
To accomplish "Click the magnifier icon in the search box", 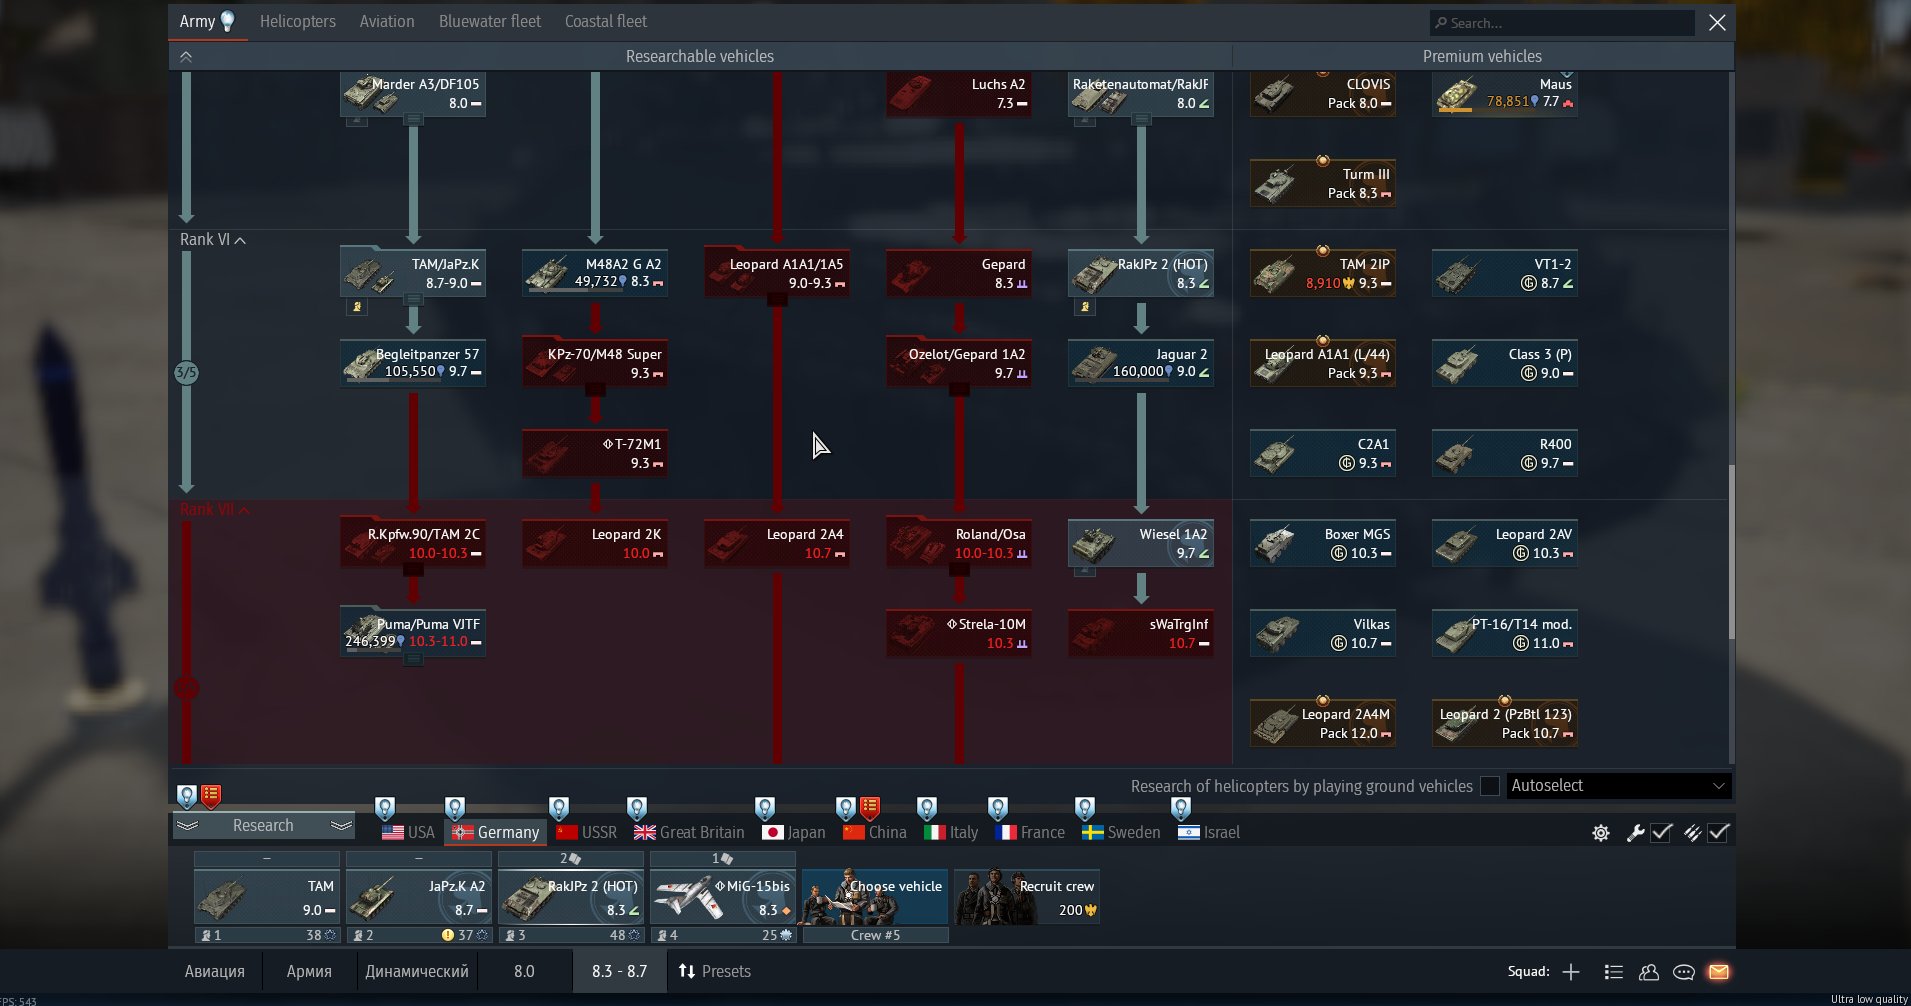I will click(x=1441, y=23).
